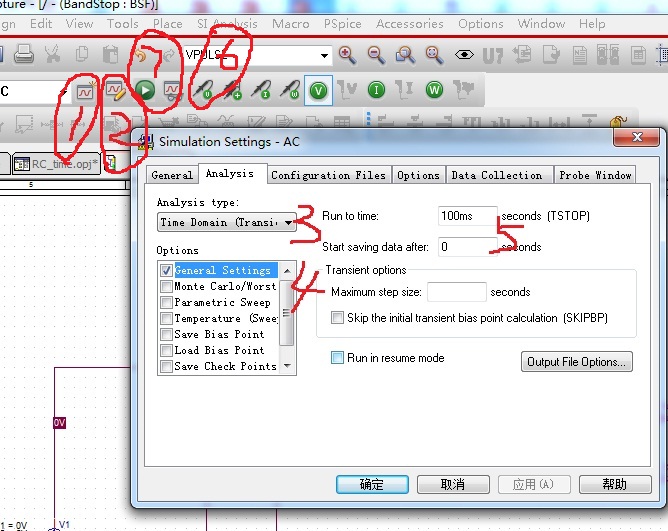Select the Voltage probe marker tool
The width and height of the screenshot is (668, 531).
(x=202, y=90)
